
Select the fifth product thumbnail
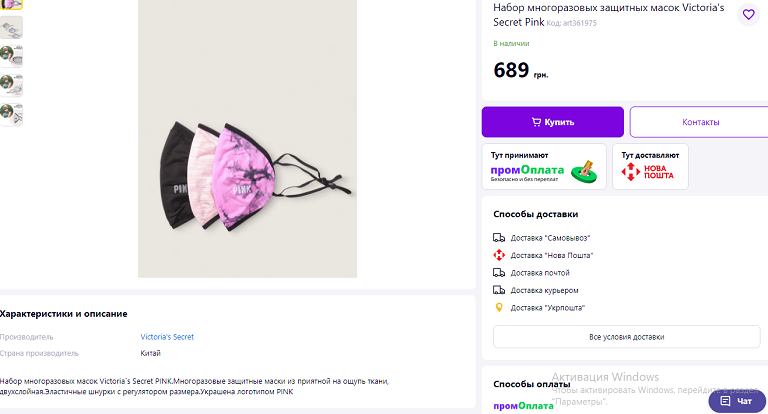[x=11, y=115]
